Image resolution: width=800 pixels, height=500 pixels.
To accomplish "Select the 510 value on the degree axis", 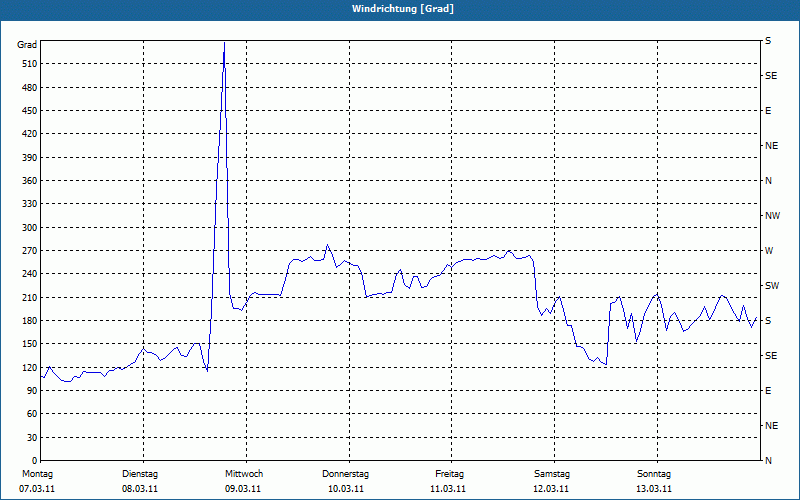I will click(30, 64).
